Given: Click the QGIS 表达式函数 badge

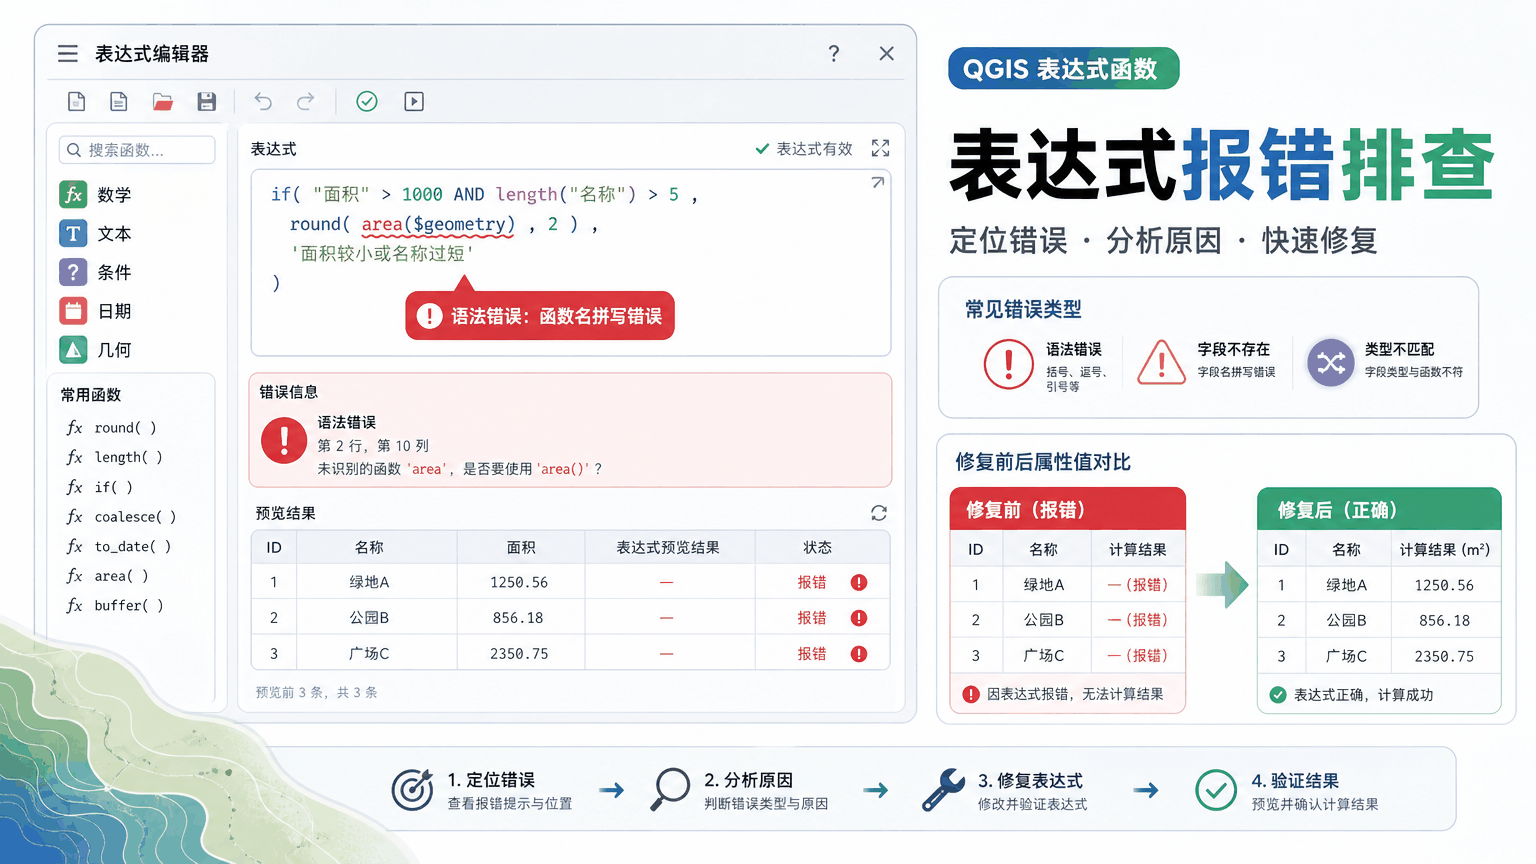Looking at the screenshot, I should click(x=1063, y=69).
